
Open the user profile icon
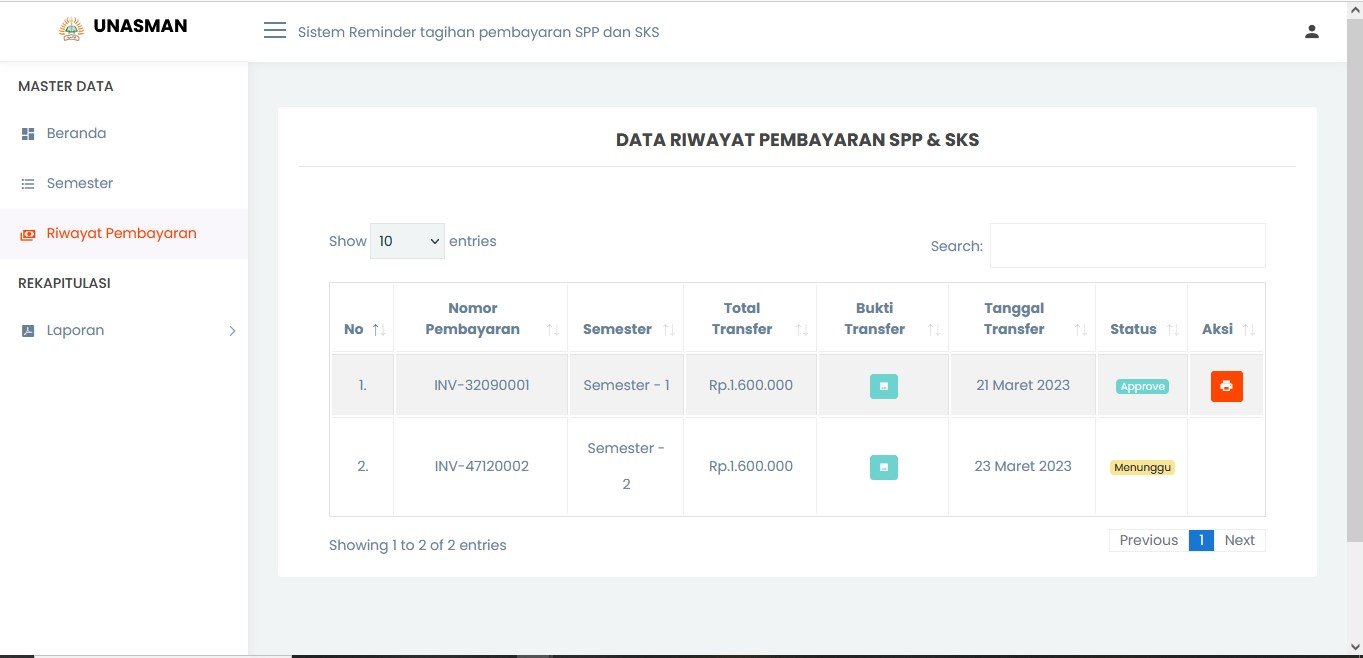(x=1312, y=32)
